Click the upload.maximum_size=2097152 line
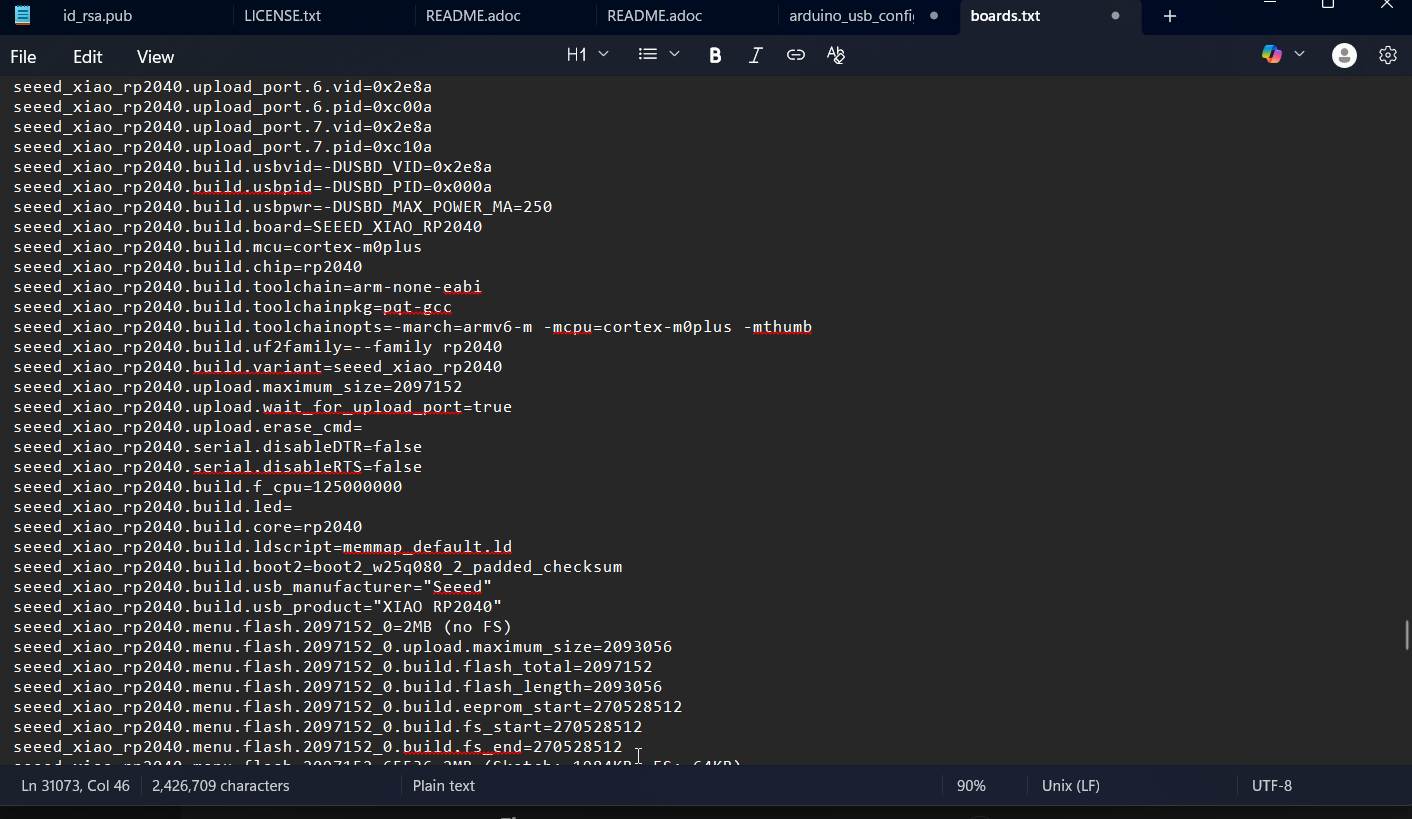1412x819 pixels. pyautogui.click(x=238, y=387)
